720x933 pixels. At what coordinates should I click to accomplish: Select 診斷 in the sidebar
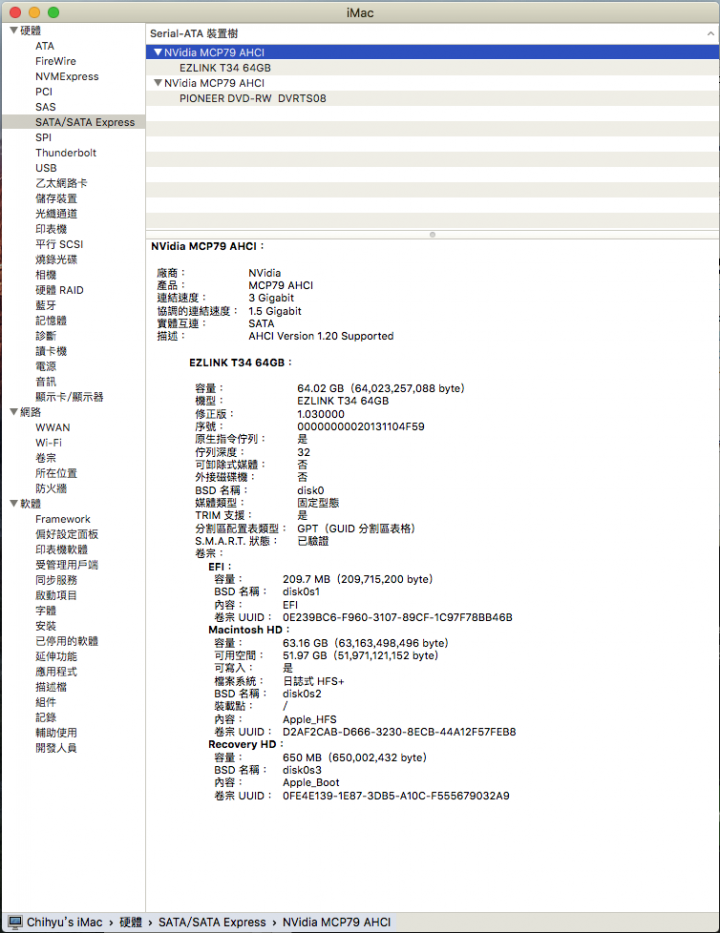coord(46,336)
